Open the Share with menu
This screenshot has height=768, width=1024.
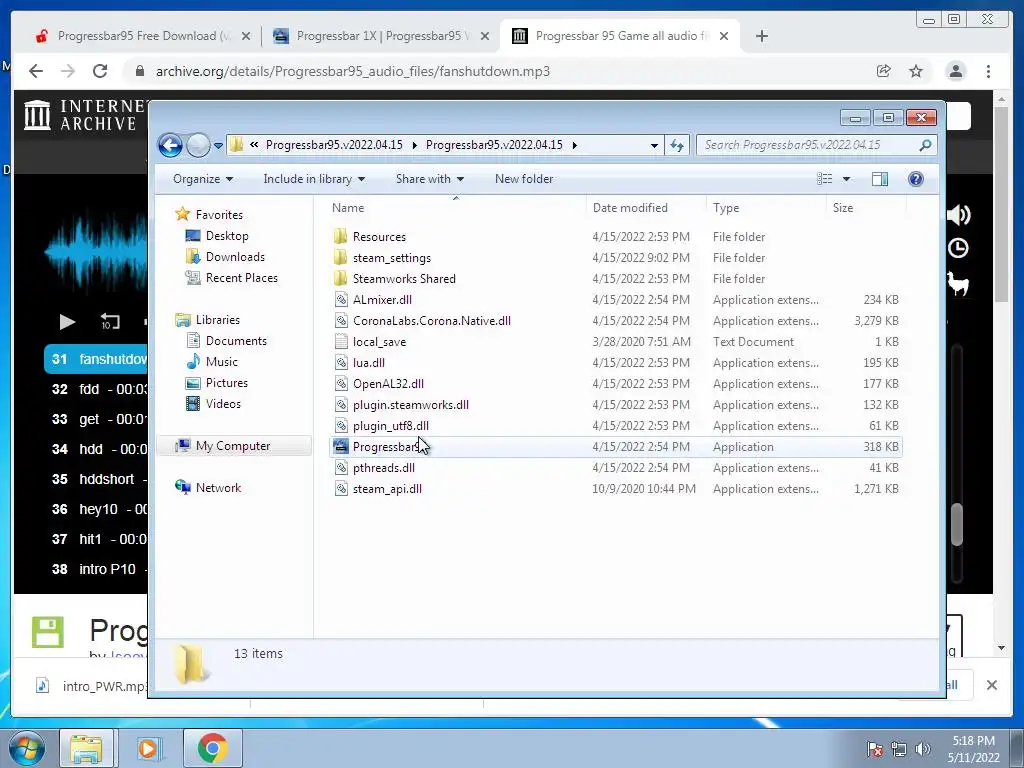(430, 179)
